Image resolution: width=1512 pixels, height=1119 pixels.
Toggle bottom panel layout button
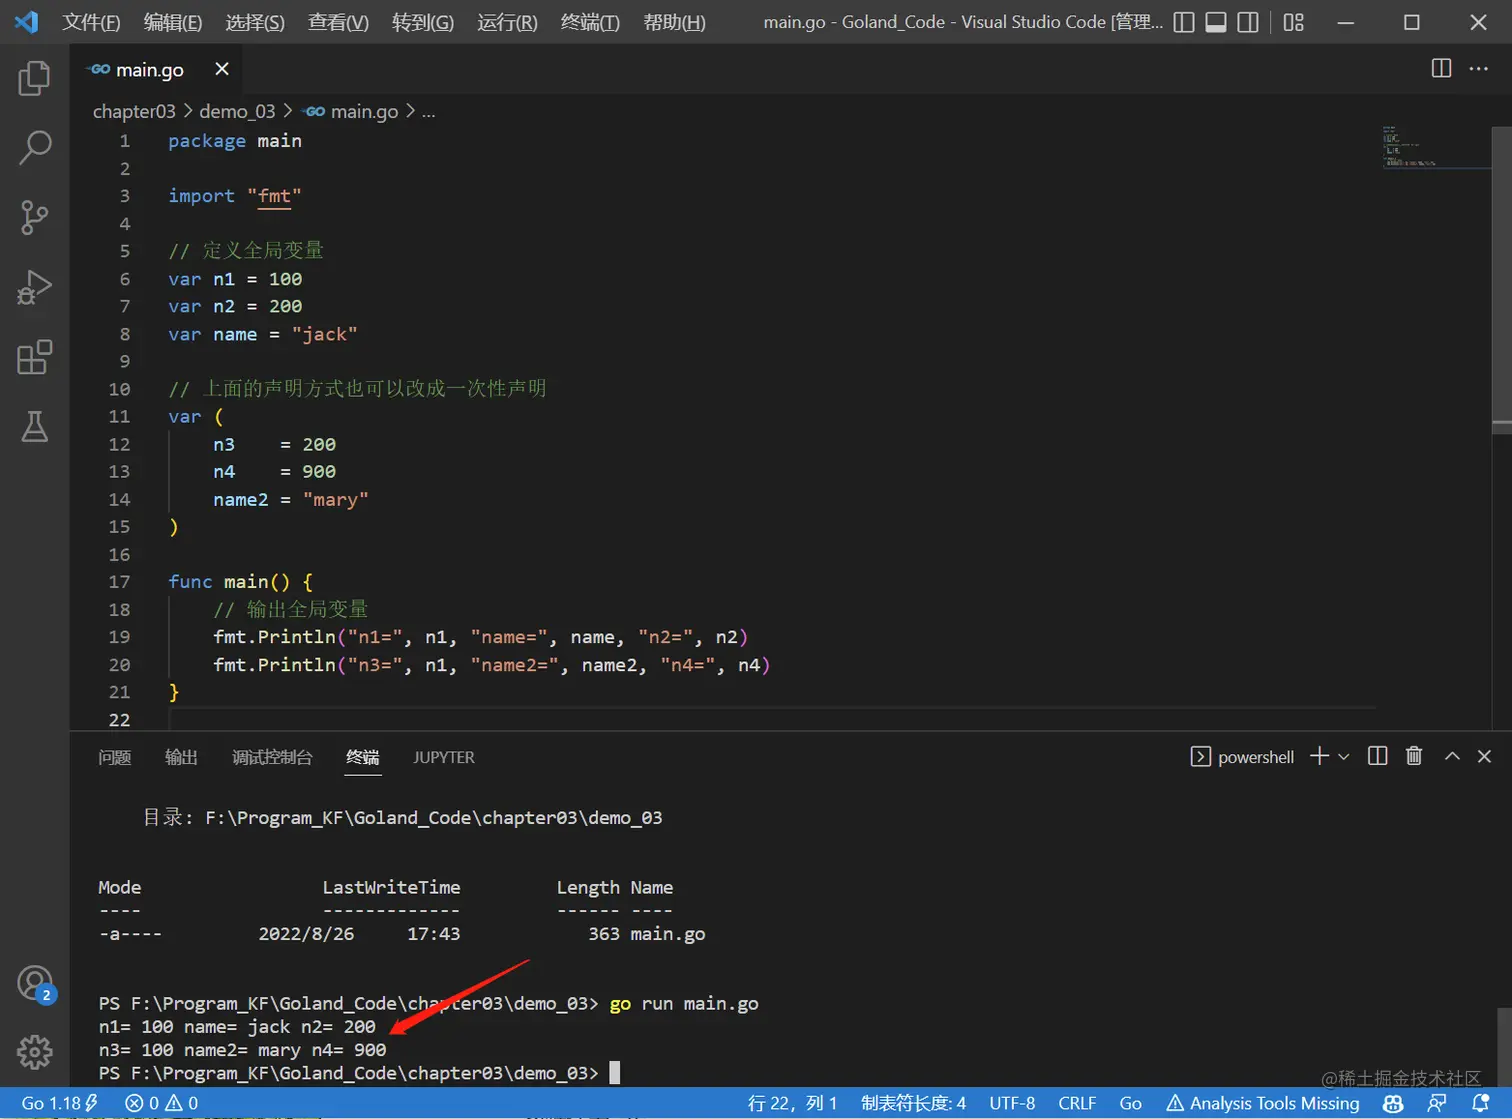tap(1216, 22)
